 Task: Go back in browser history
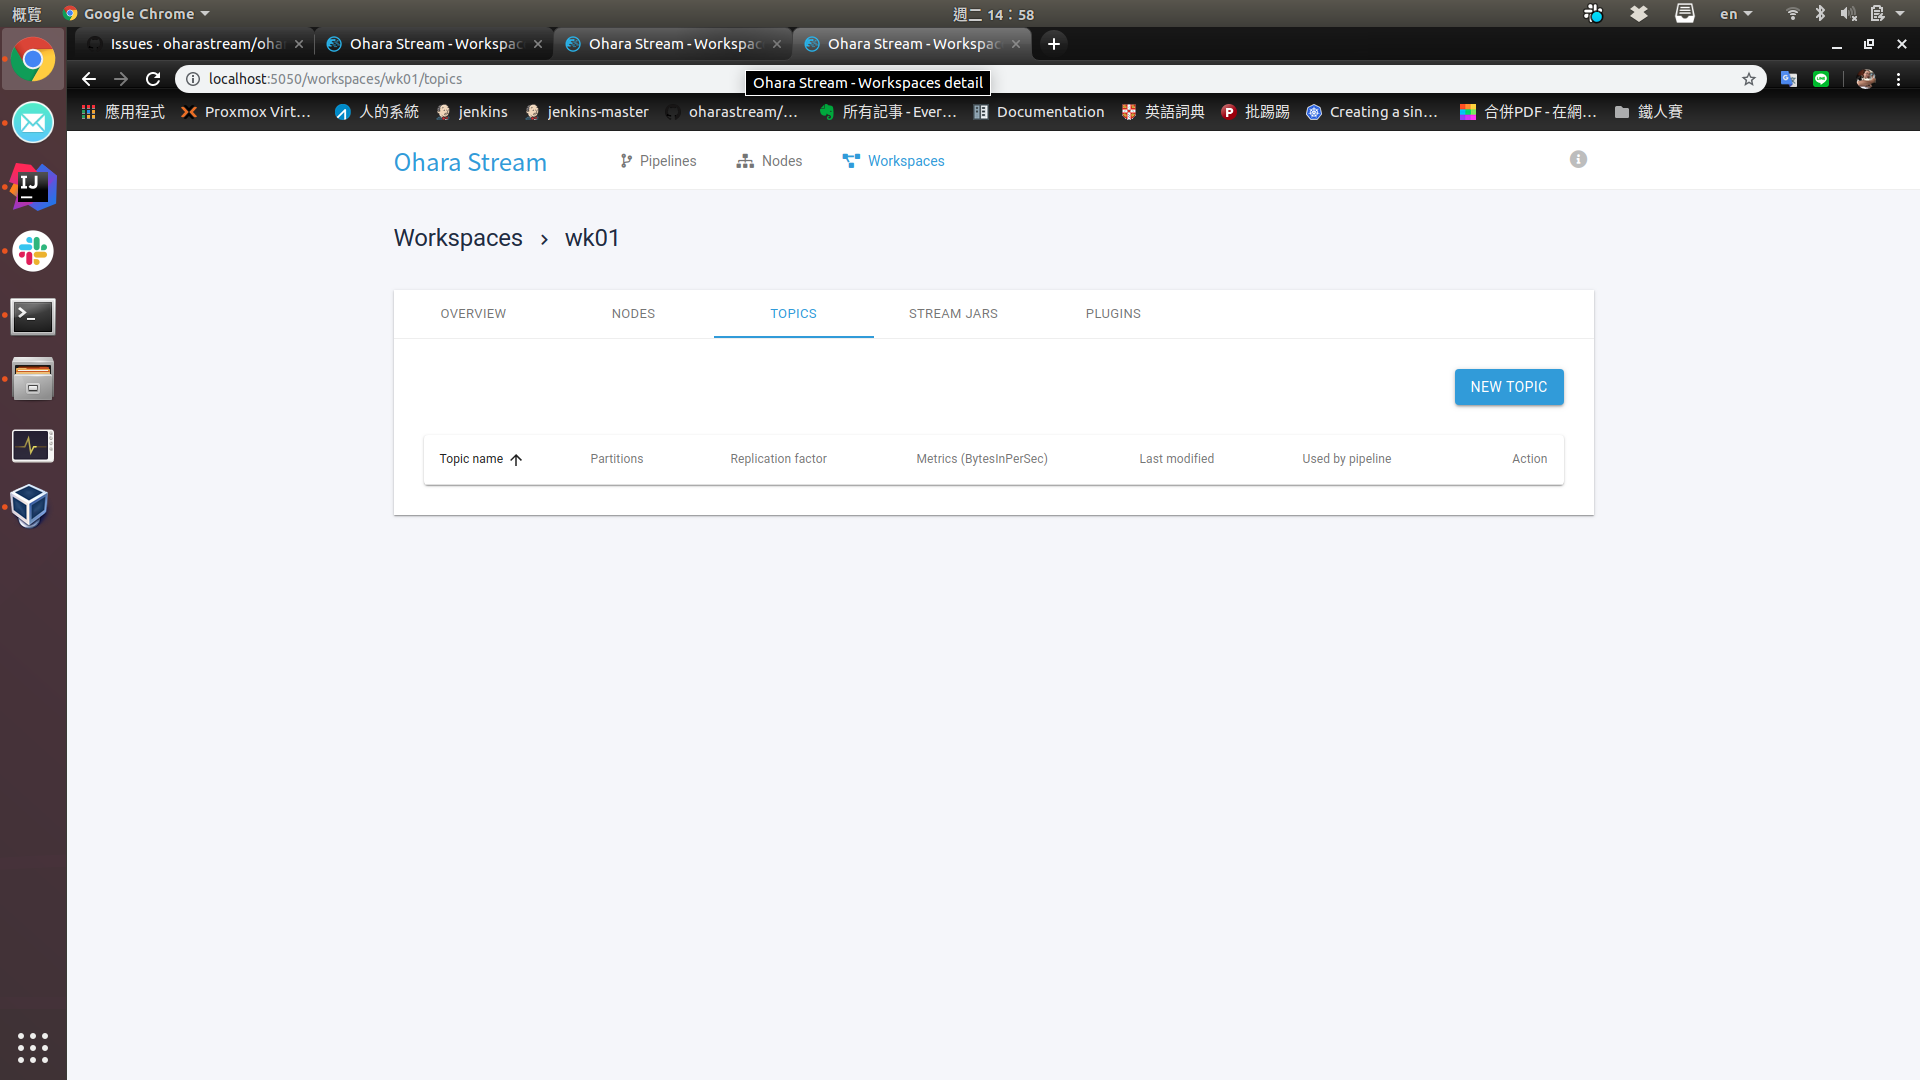[89, 79]
